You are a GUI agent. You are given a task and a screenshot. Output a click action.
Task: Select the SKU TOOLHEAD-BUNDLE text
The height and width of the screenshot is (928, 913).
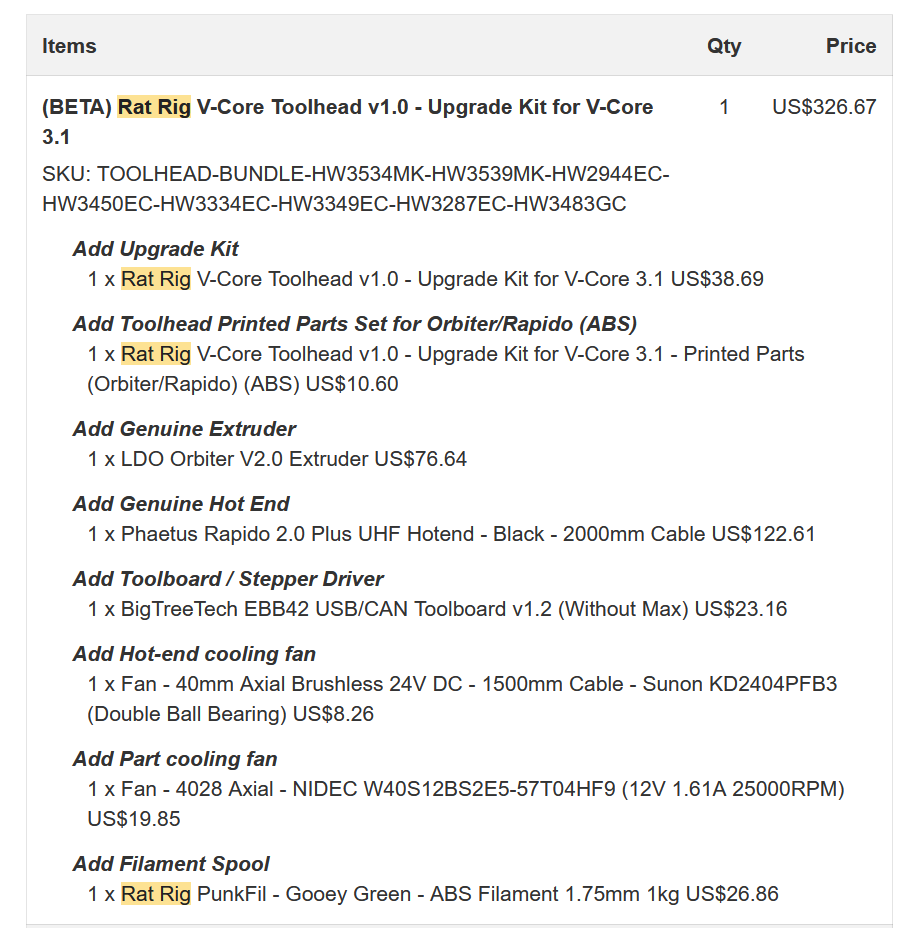pos(356,189)
